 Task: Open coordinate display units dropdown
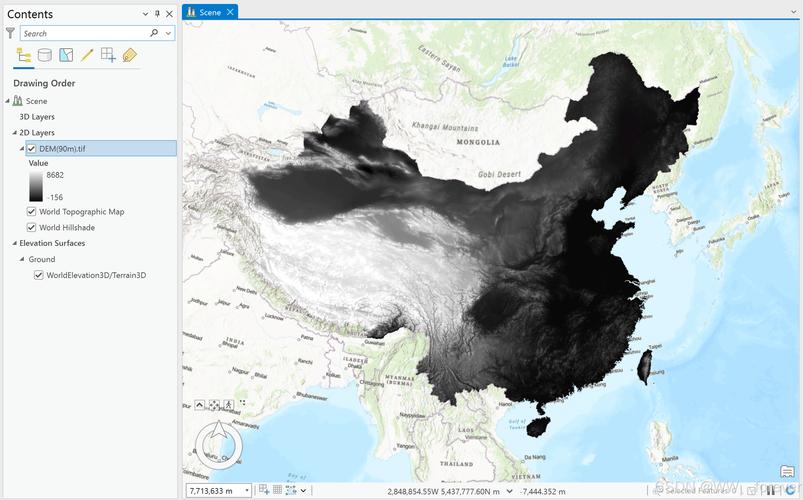[509, 491]
